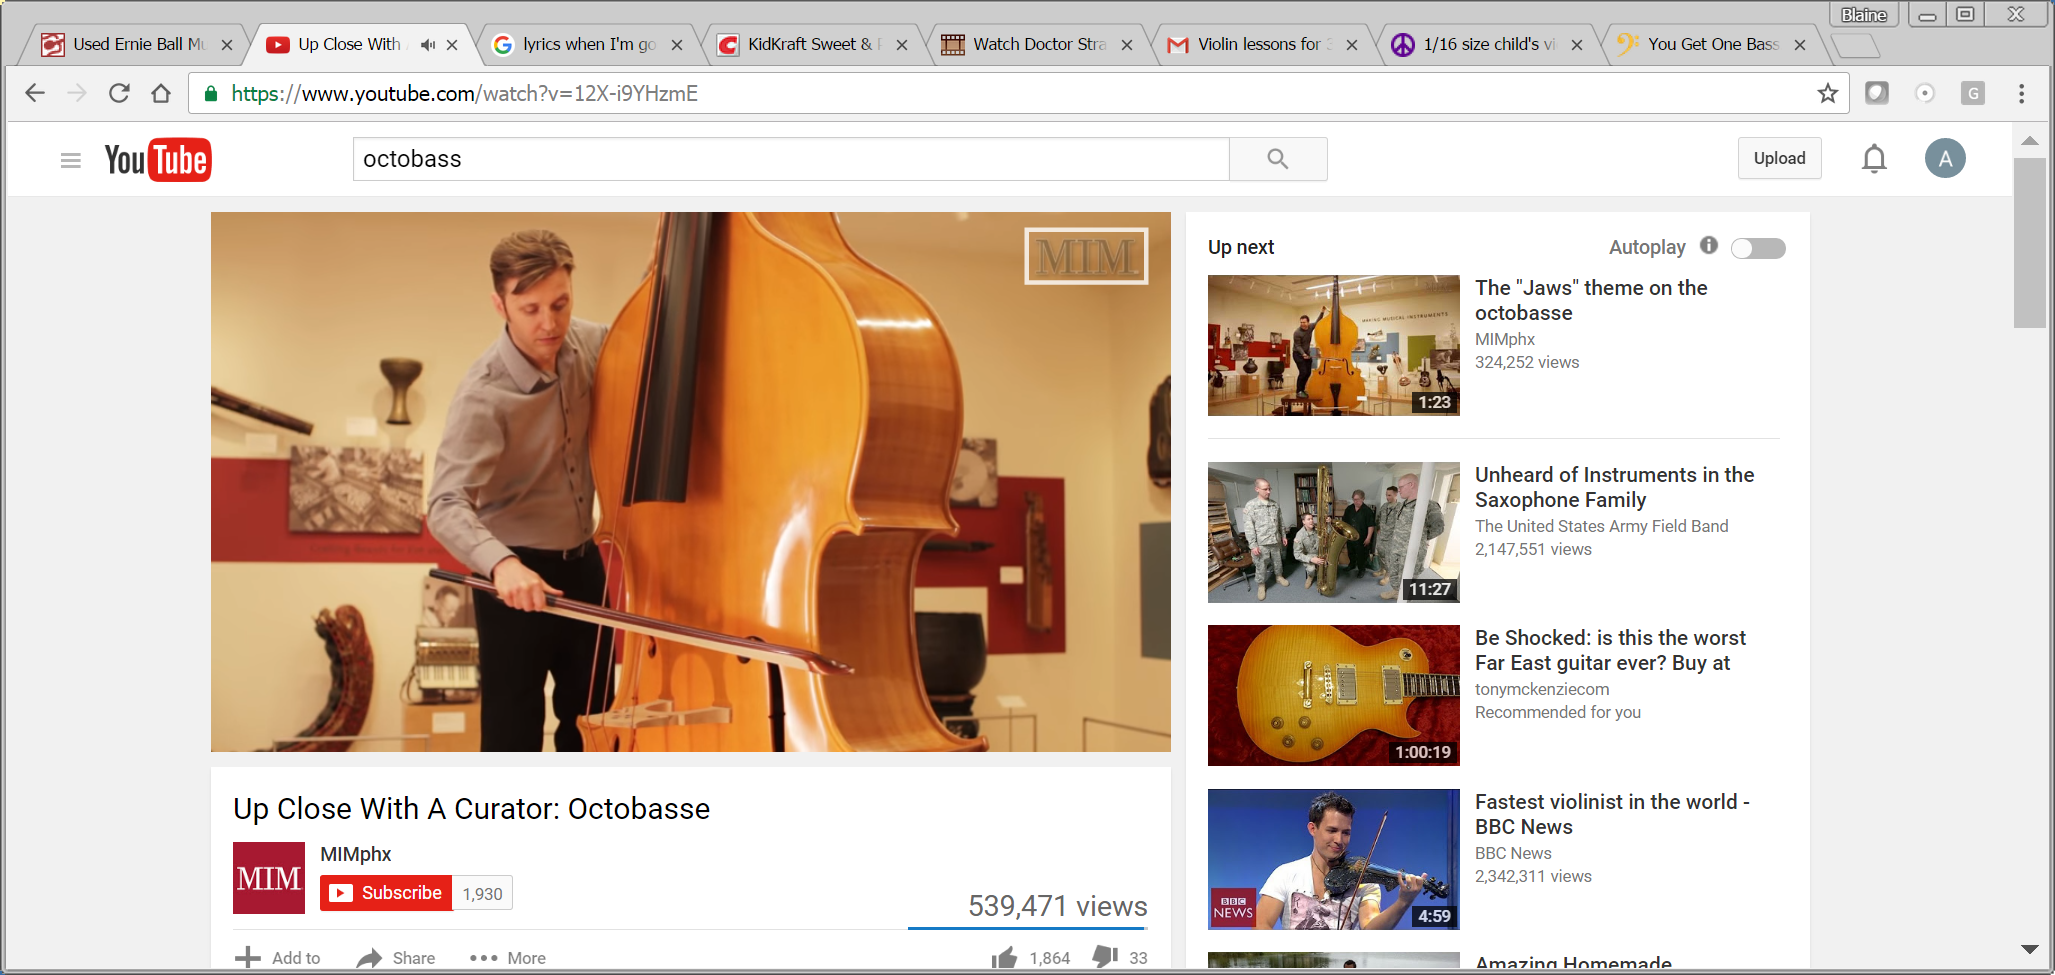Image resolution: width=2055 pixels, height=975 pixels.
Task: Switch to the Watch Doctor Strange tab
Action: click(1038, 45)
